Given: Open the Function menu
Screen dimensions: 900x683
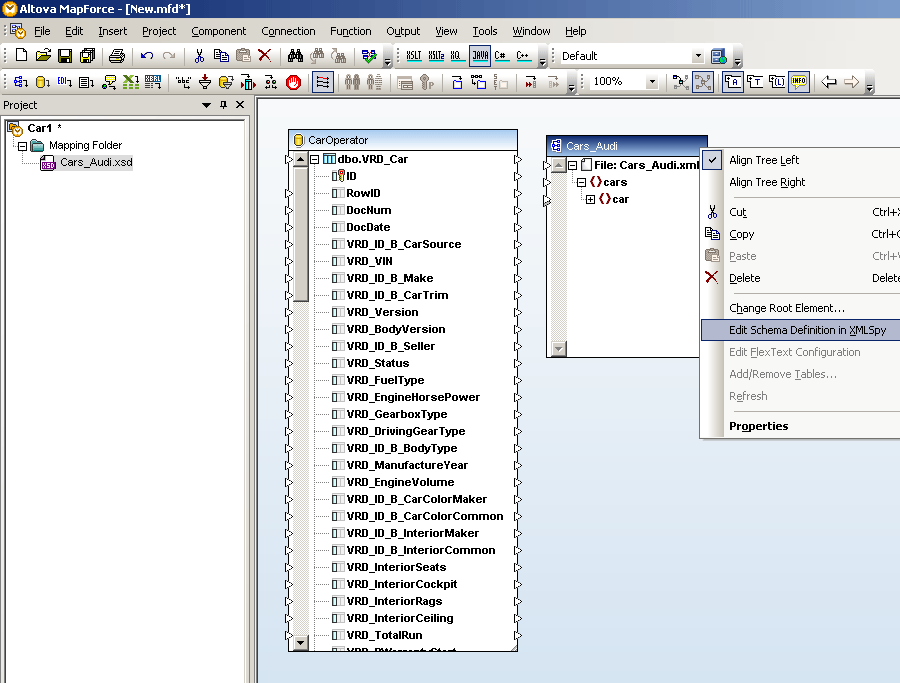Looking at the screenshot, I should pyautogui.click(x=351, y=31).
